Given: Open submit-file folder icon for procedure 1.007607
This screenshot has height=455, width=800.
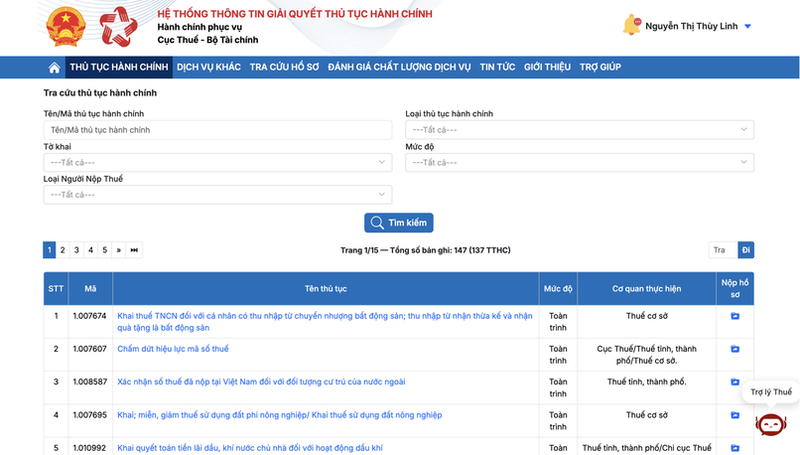Looking at the screenshot, I should click(735, 349).
